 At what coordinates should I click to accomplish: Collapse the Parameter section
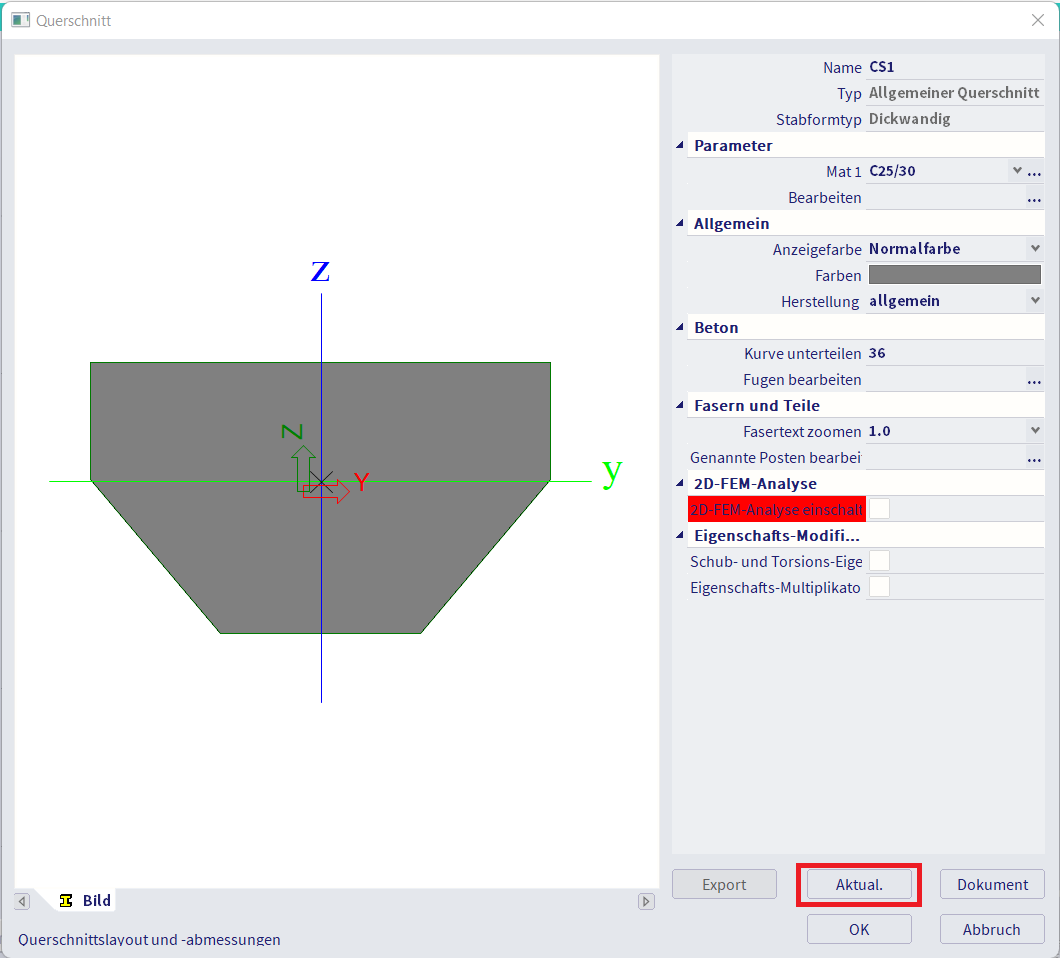click(x=681, y=146)
